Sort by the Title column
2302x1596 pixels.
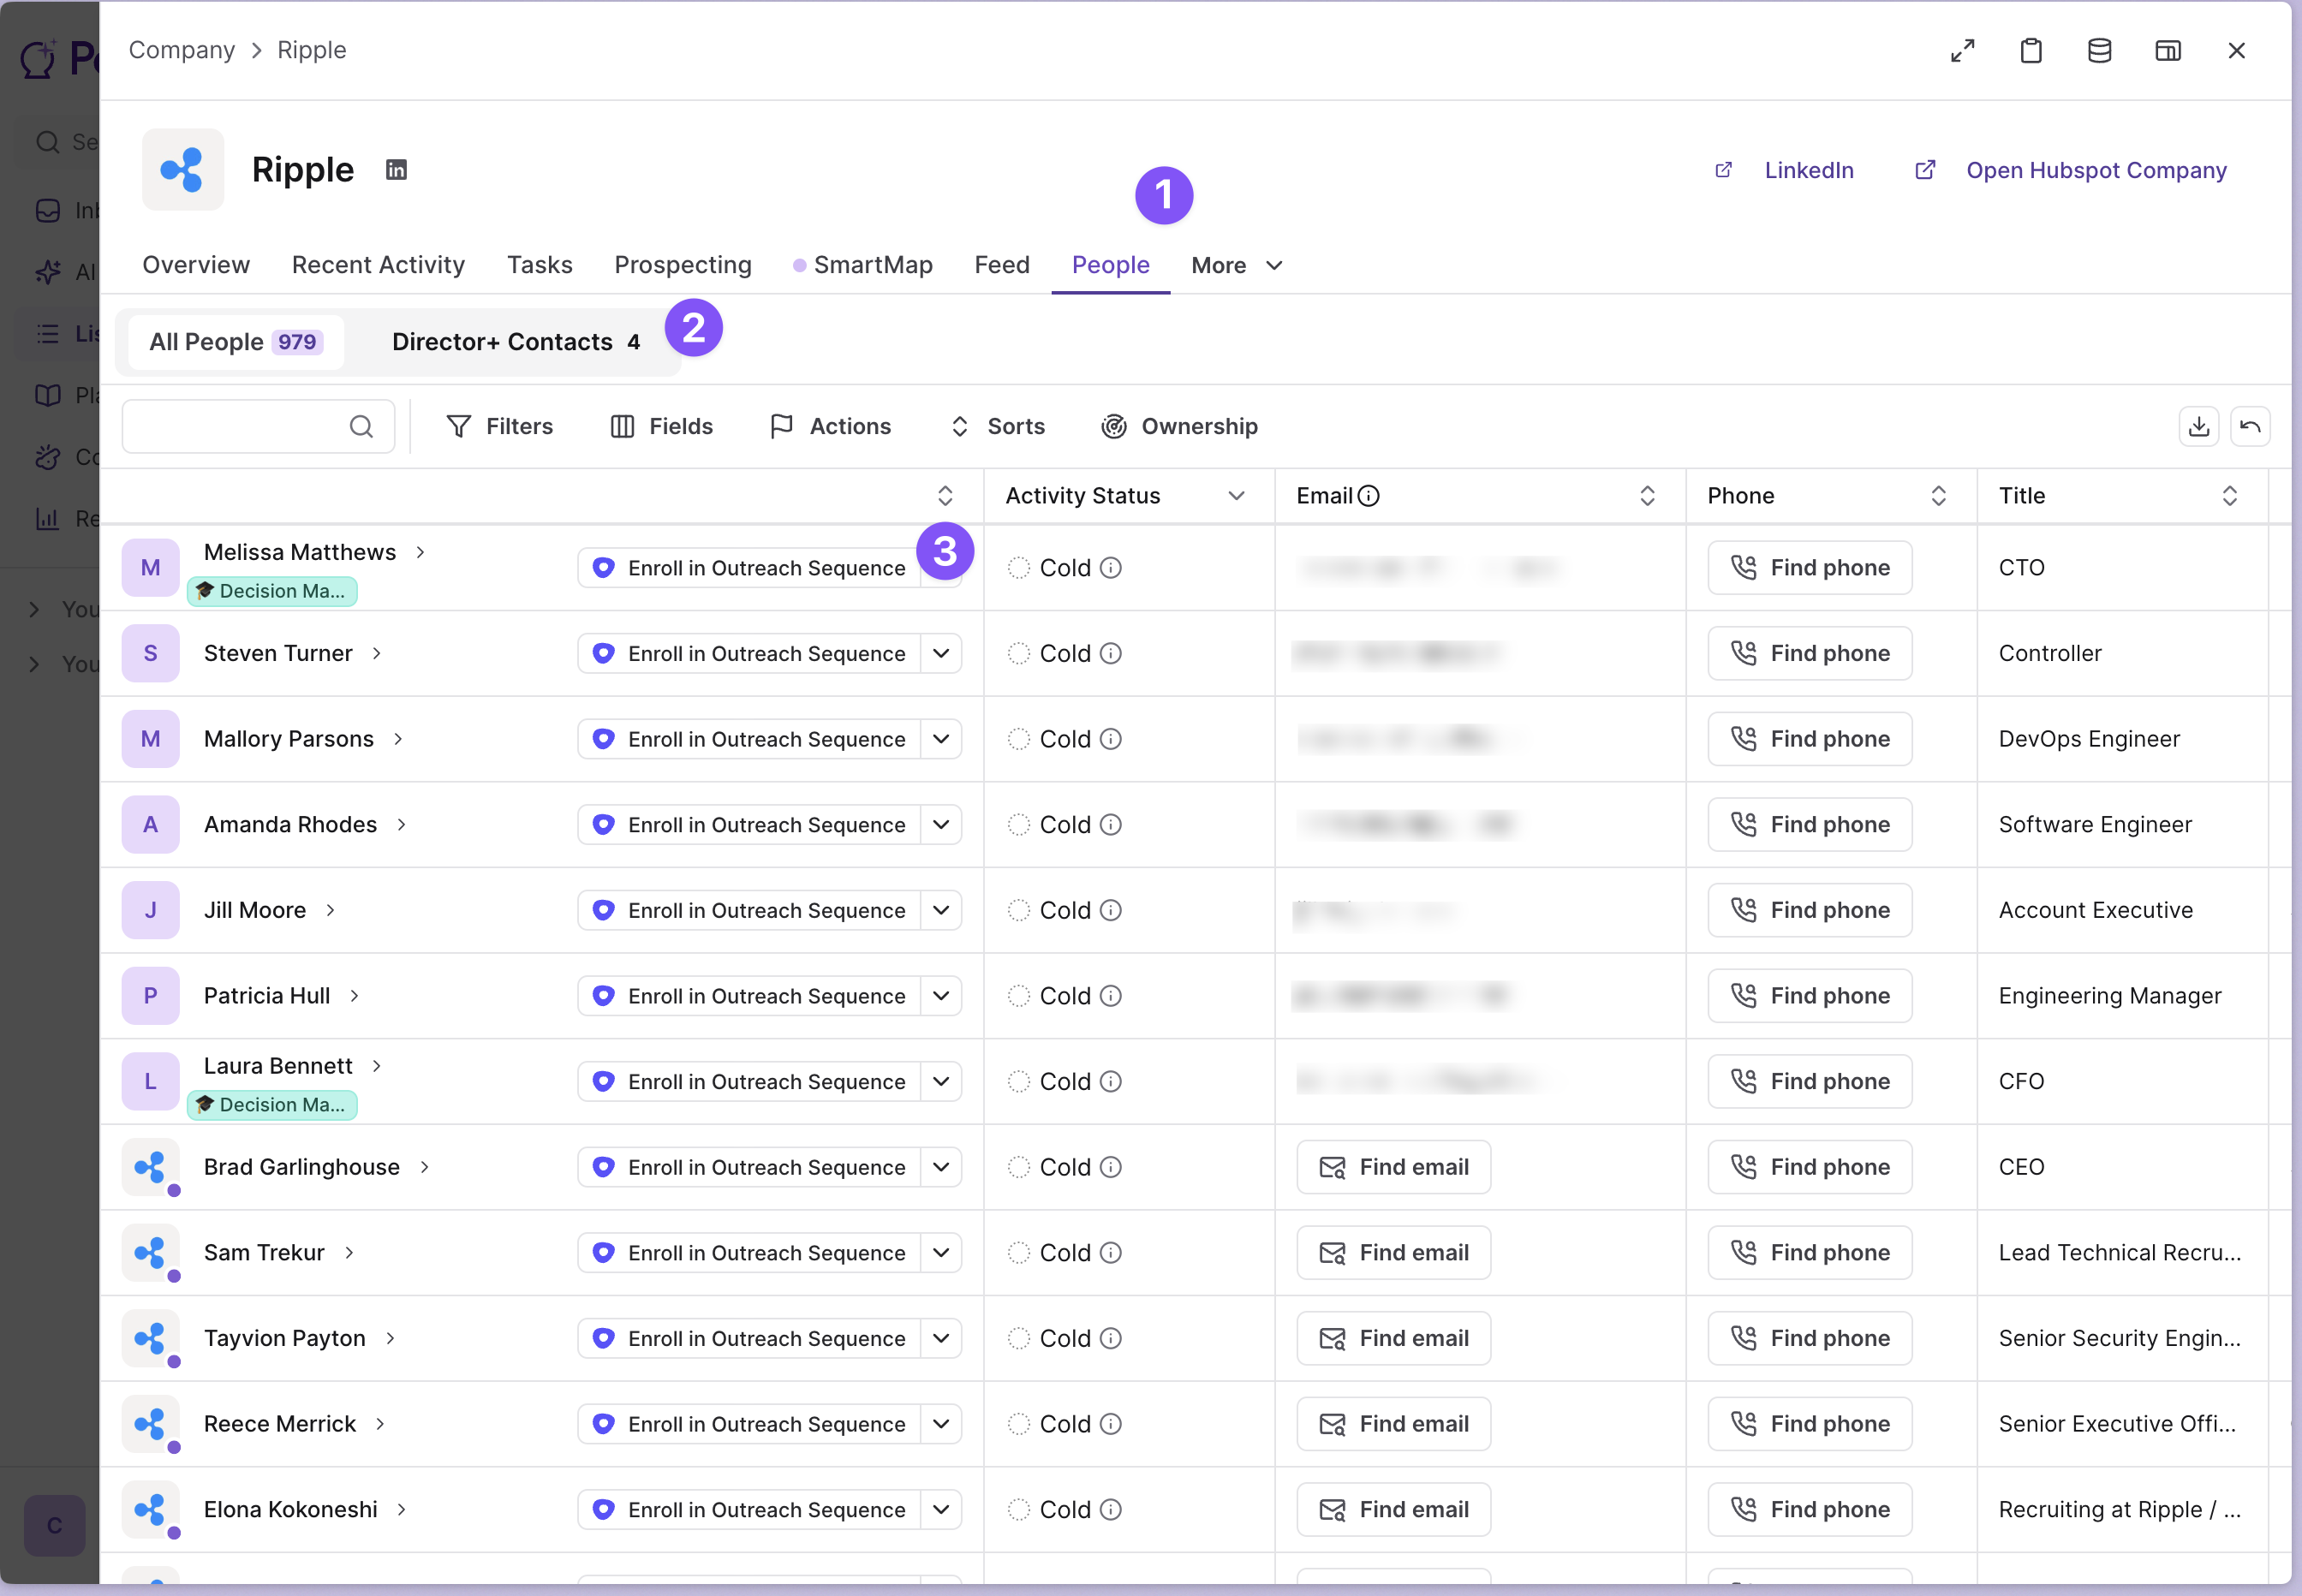click(2228, 496)
